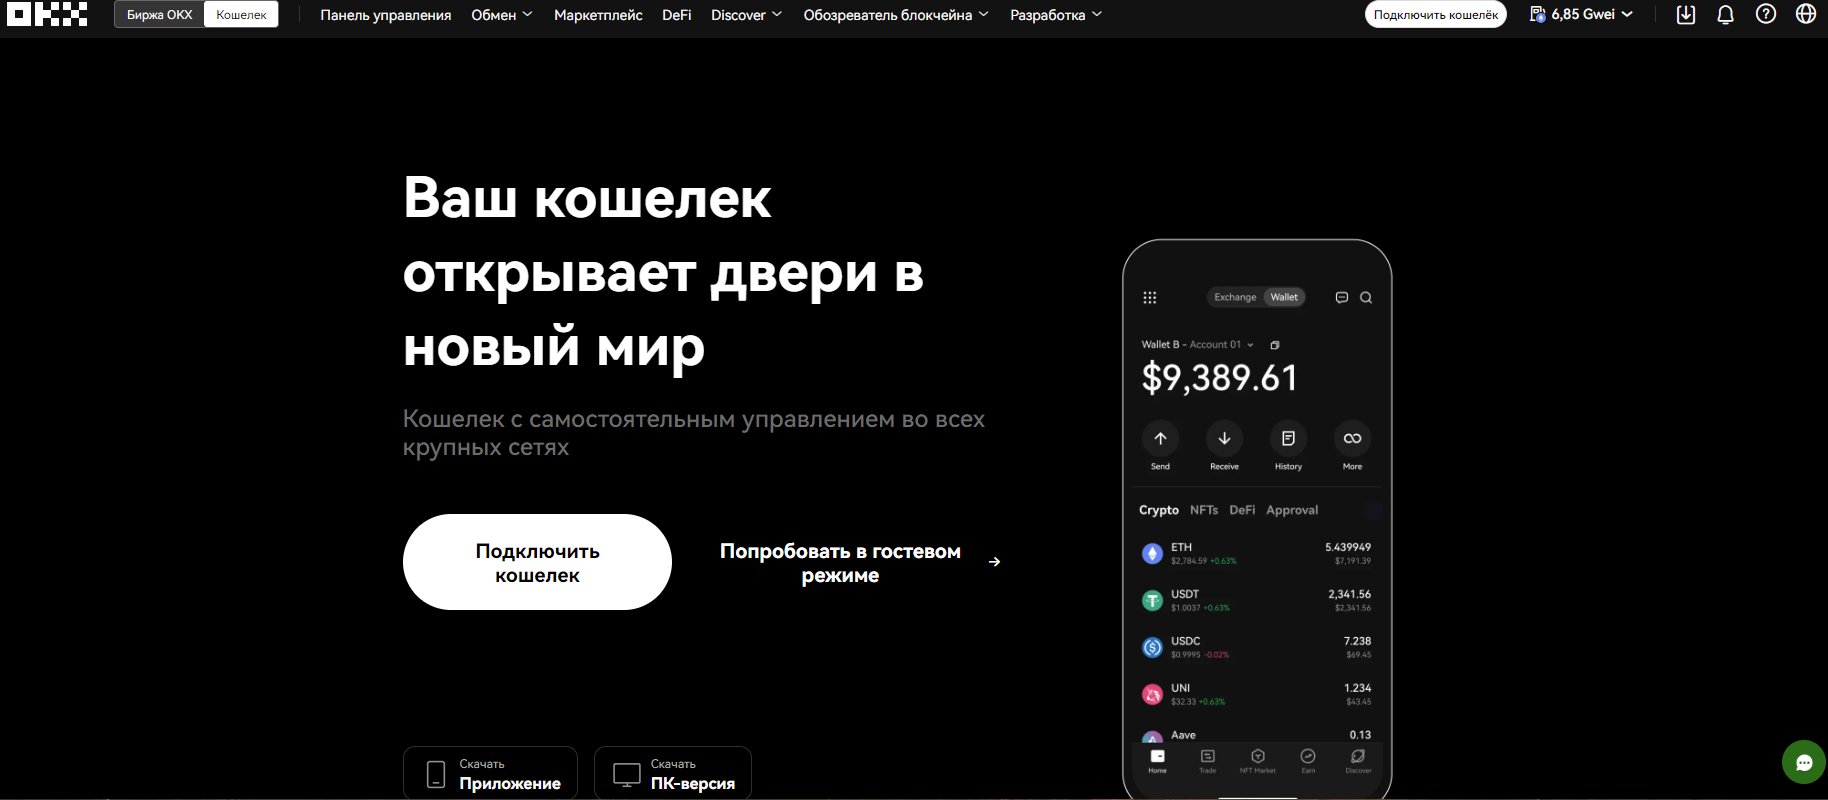Tap the Receive arrow in phone mockup

[1224, 438]
